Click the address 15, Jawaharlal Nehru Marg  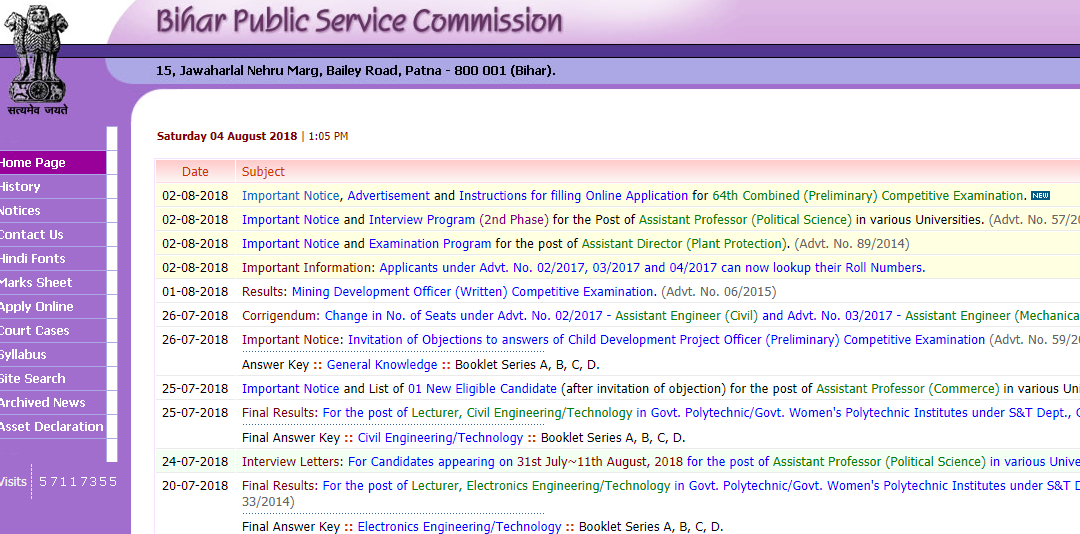355,71
